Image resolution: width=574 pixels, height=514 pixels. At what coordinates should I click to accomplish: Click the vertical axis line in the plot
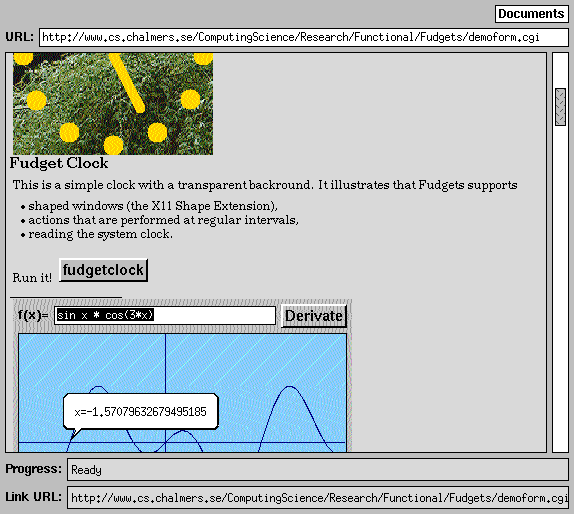click(x=165, y=392)
